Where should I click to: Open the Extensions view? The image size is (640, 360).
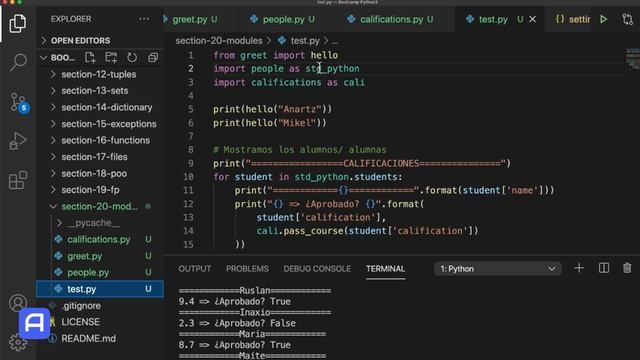(x=18, y=180)
